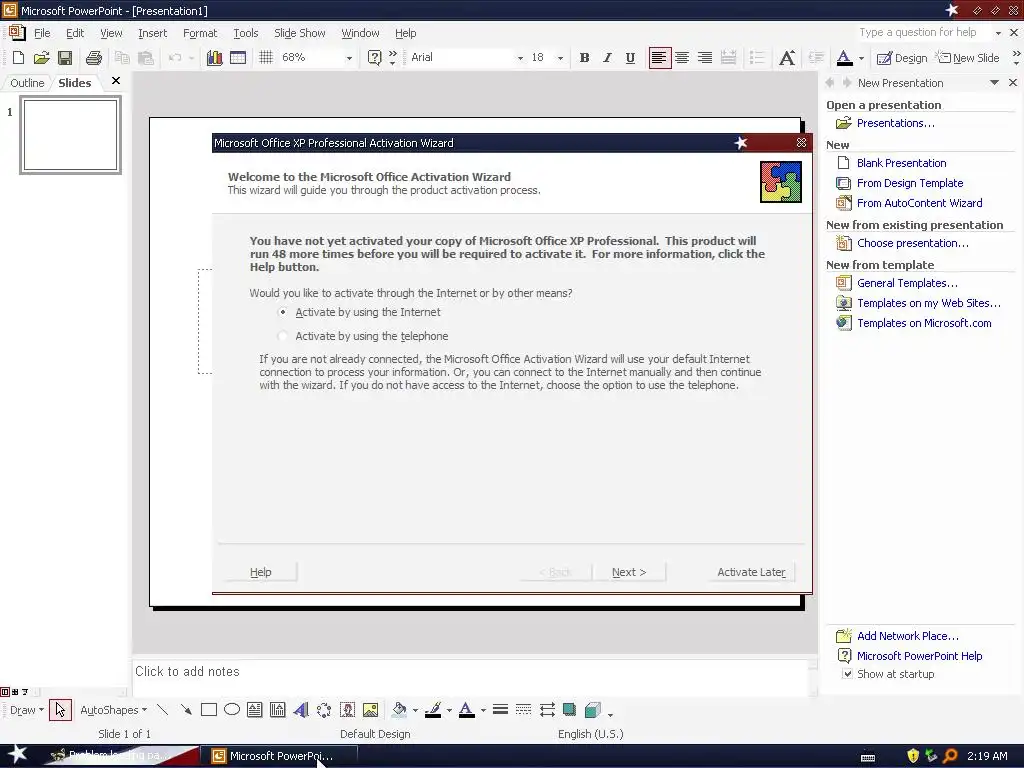Click the Microsoft PowerPoint taskbar button
Image resolution: width=1024 pixels, height=768 pixels.
[279, 756]
